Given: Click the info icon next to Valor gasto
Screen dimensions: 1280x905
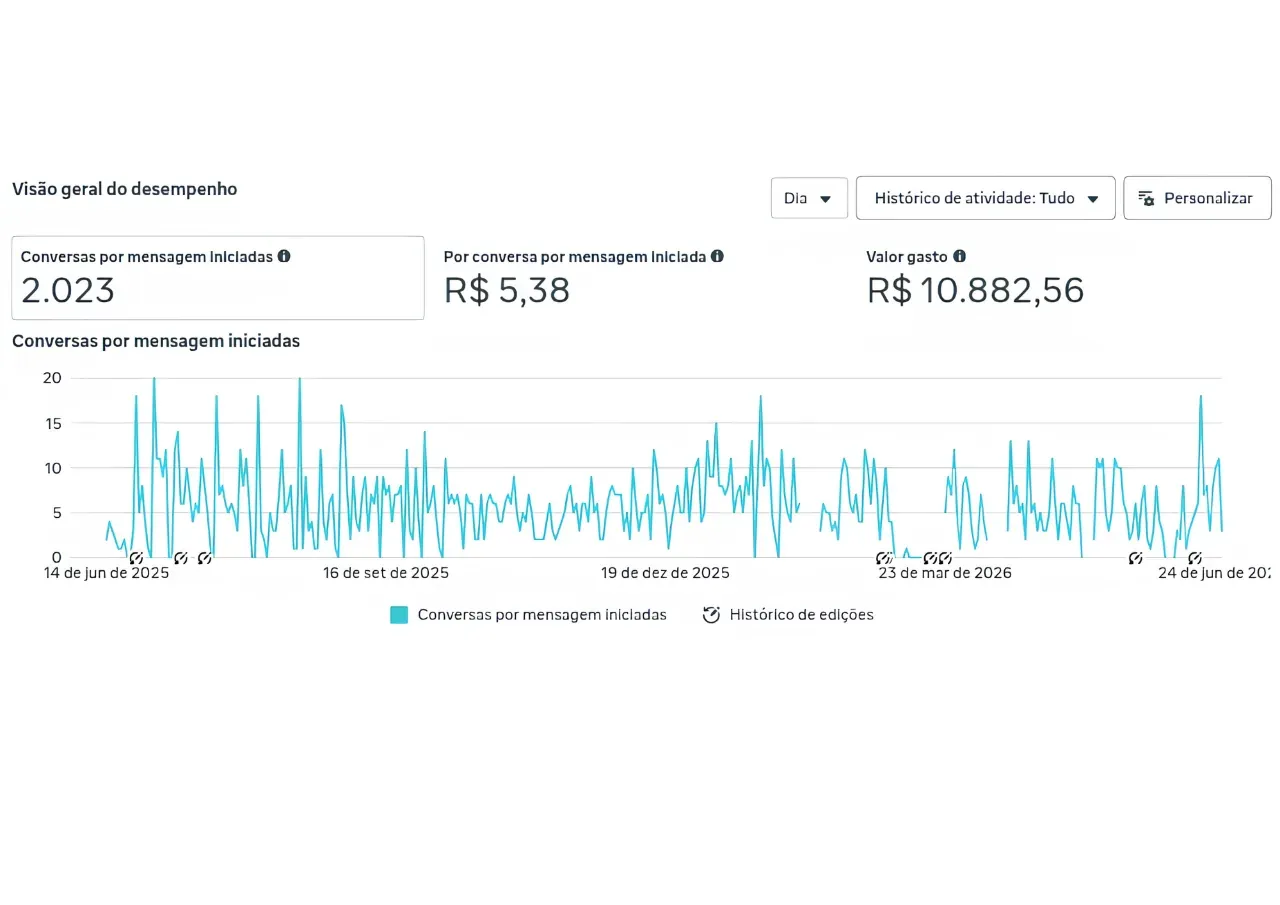Looking at the screenshot, I should (x=960, y=256).
